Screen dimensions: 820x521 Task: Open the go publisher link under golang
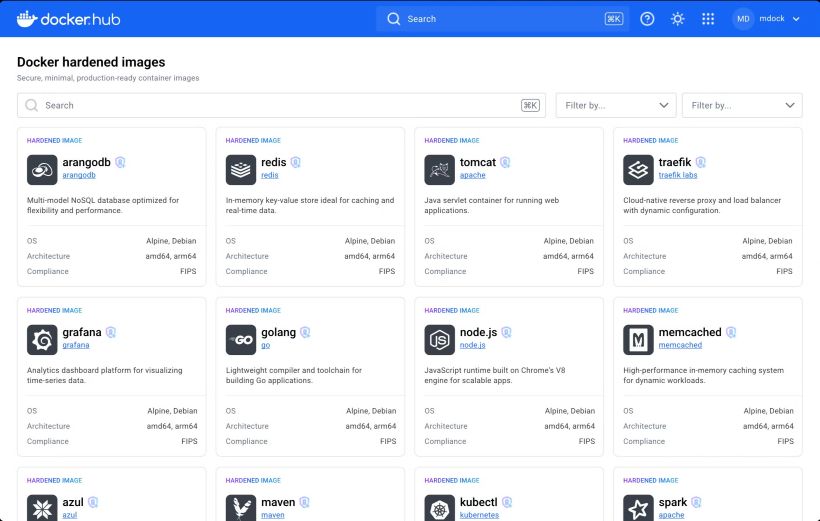point(266,345)
